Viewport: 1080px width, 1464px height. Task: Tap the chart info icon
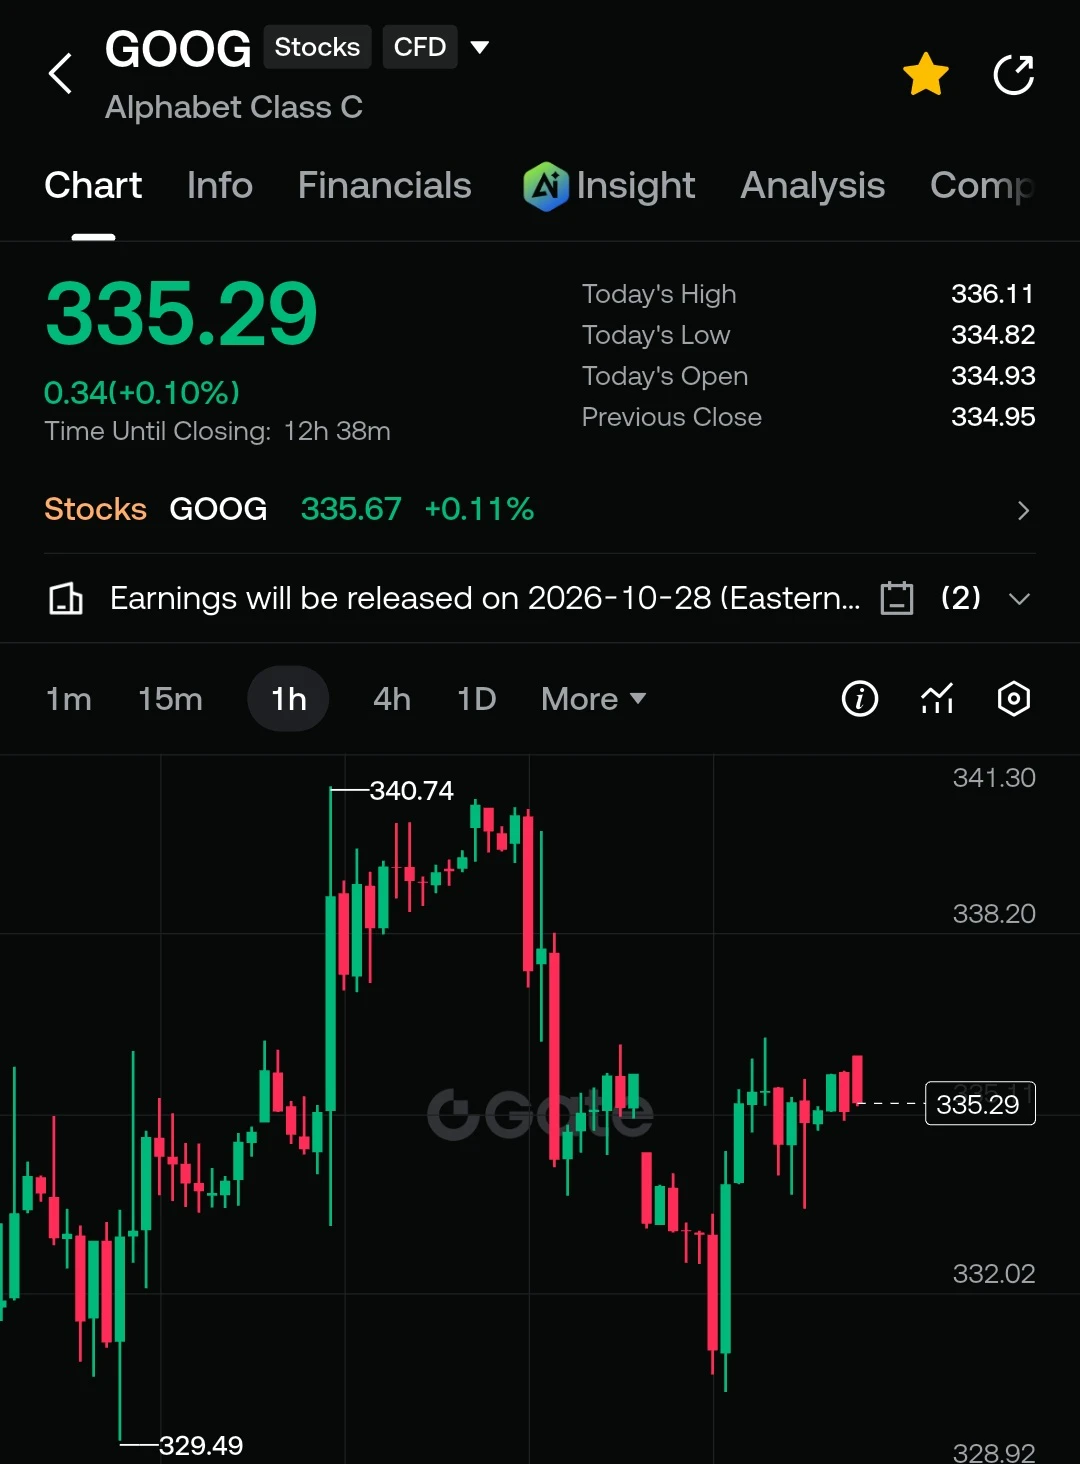click(860, 699)
